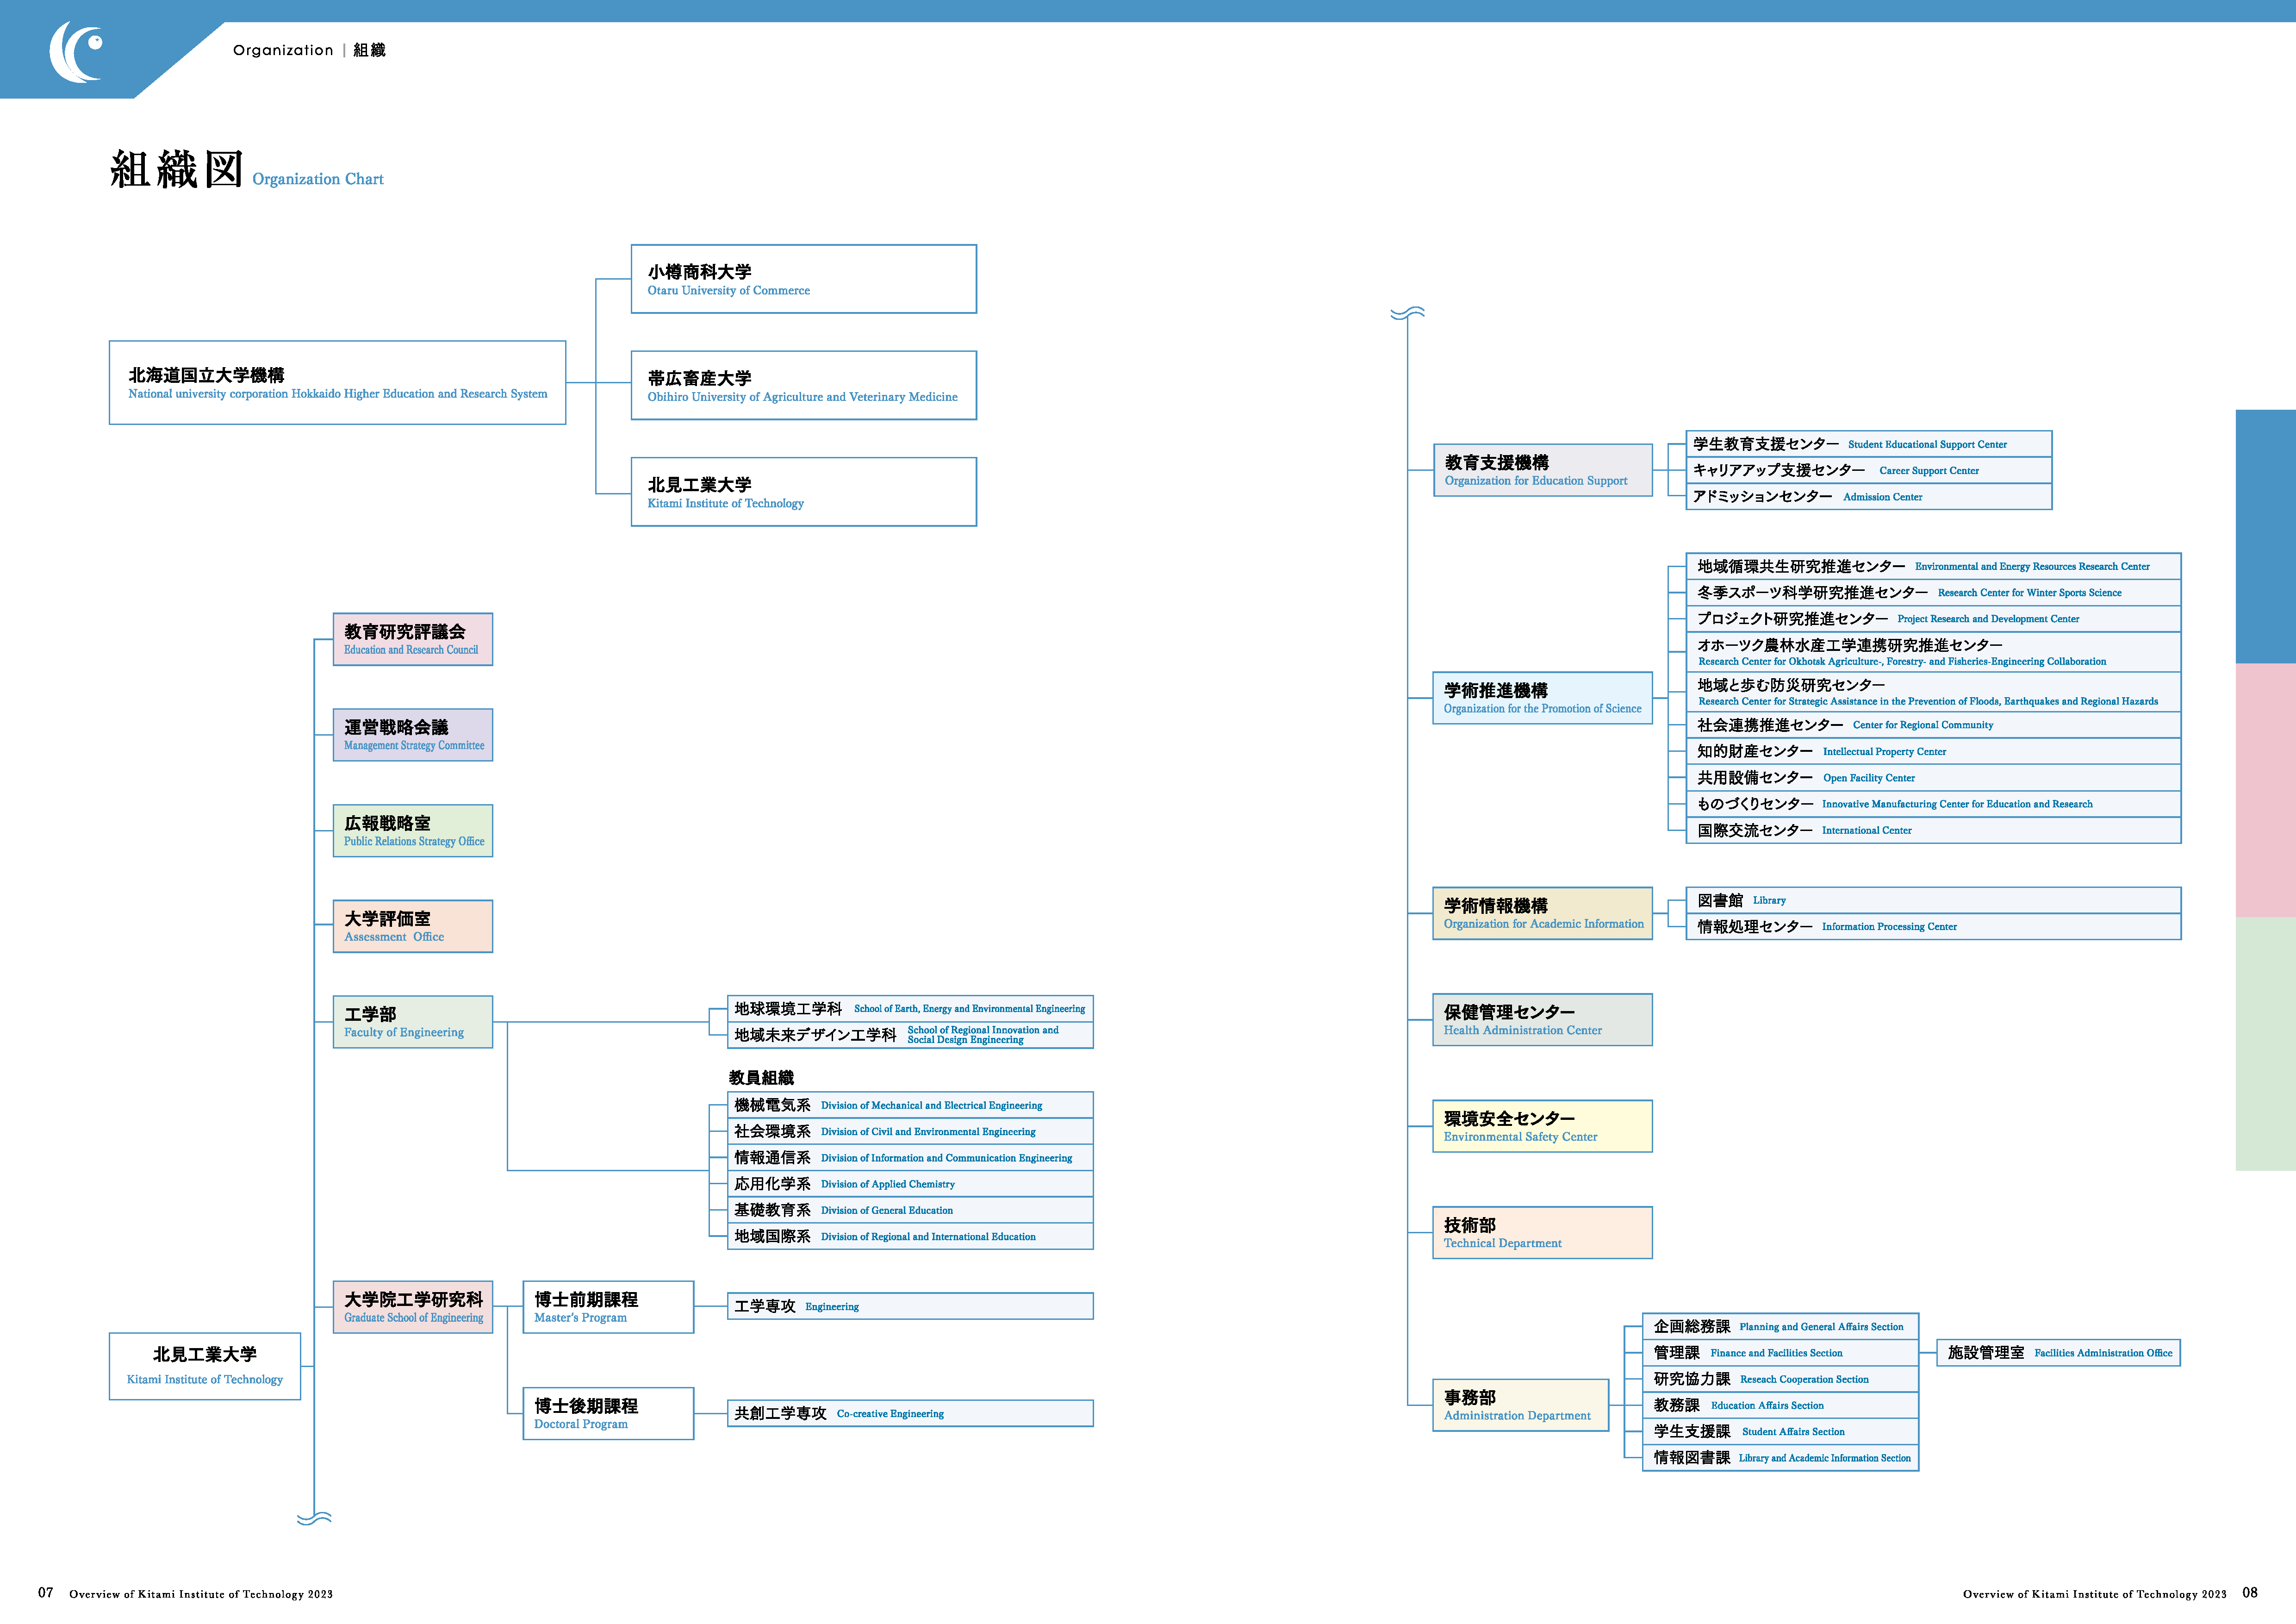This screenshot has width=2296, height=1624.
Task: Click the pink side tab on right edge
Action: point(2265,790)
